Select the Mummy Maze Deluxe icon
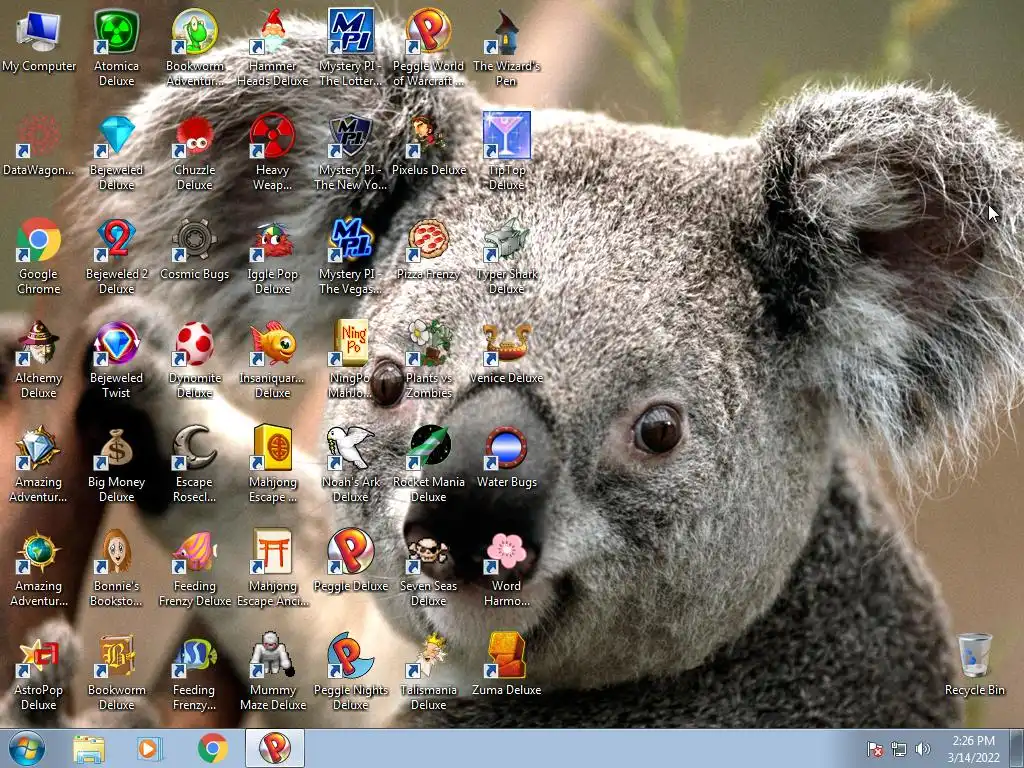Image resolution: width=1024 pixels, height=768 pixels. pos(272,656)
